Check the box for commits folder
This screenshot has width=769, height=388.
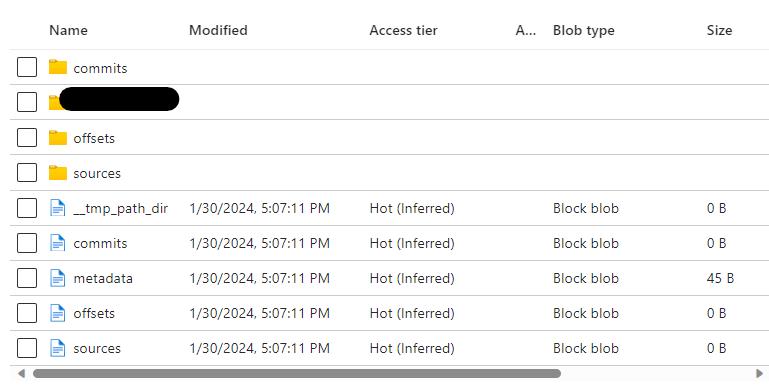coord(27,67)
